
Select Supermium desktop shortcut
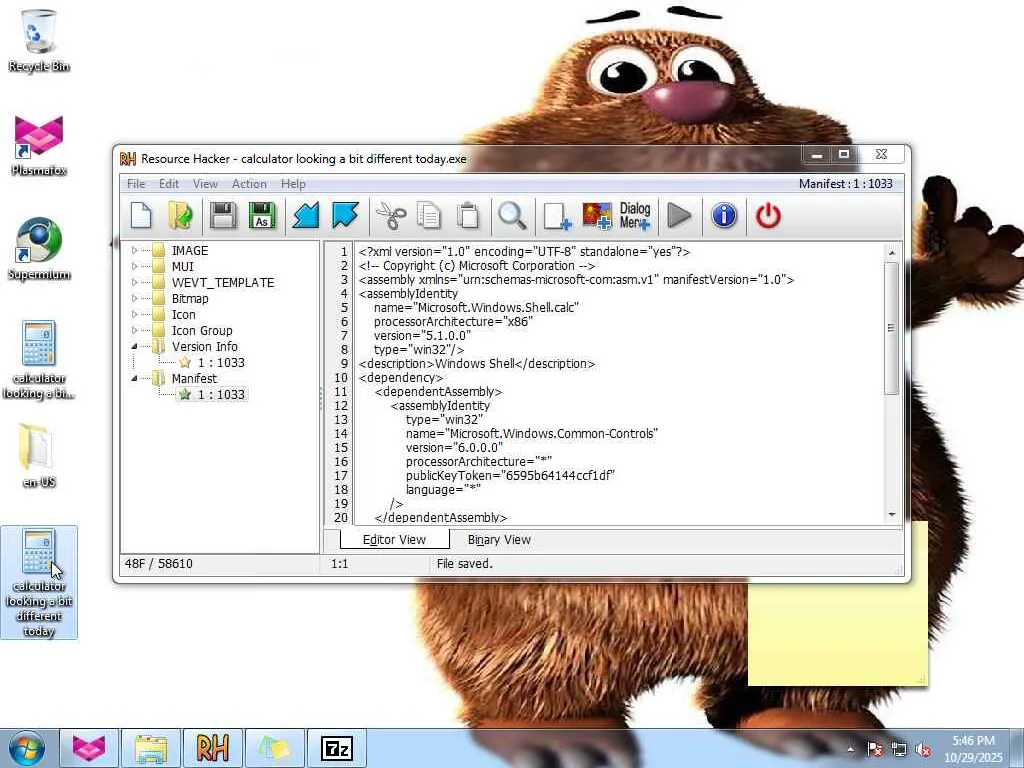tap(39, 249)
